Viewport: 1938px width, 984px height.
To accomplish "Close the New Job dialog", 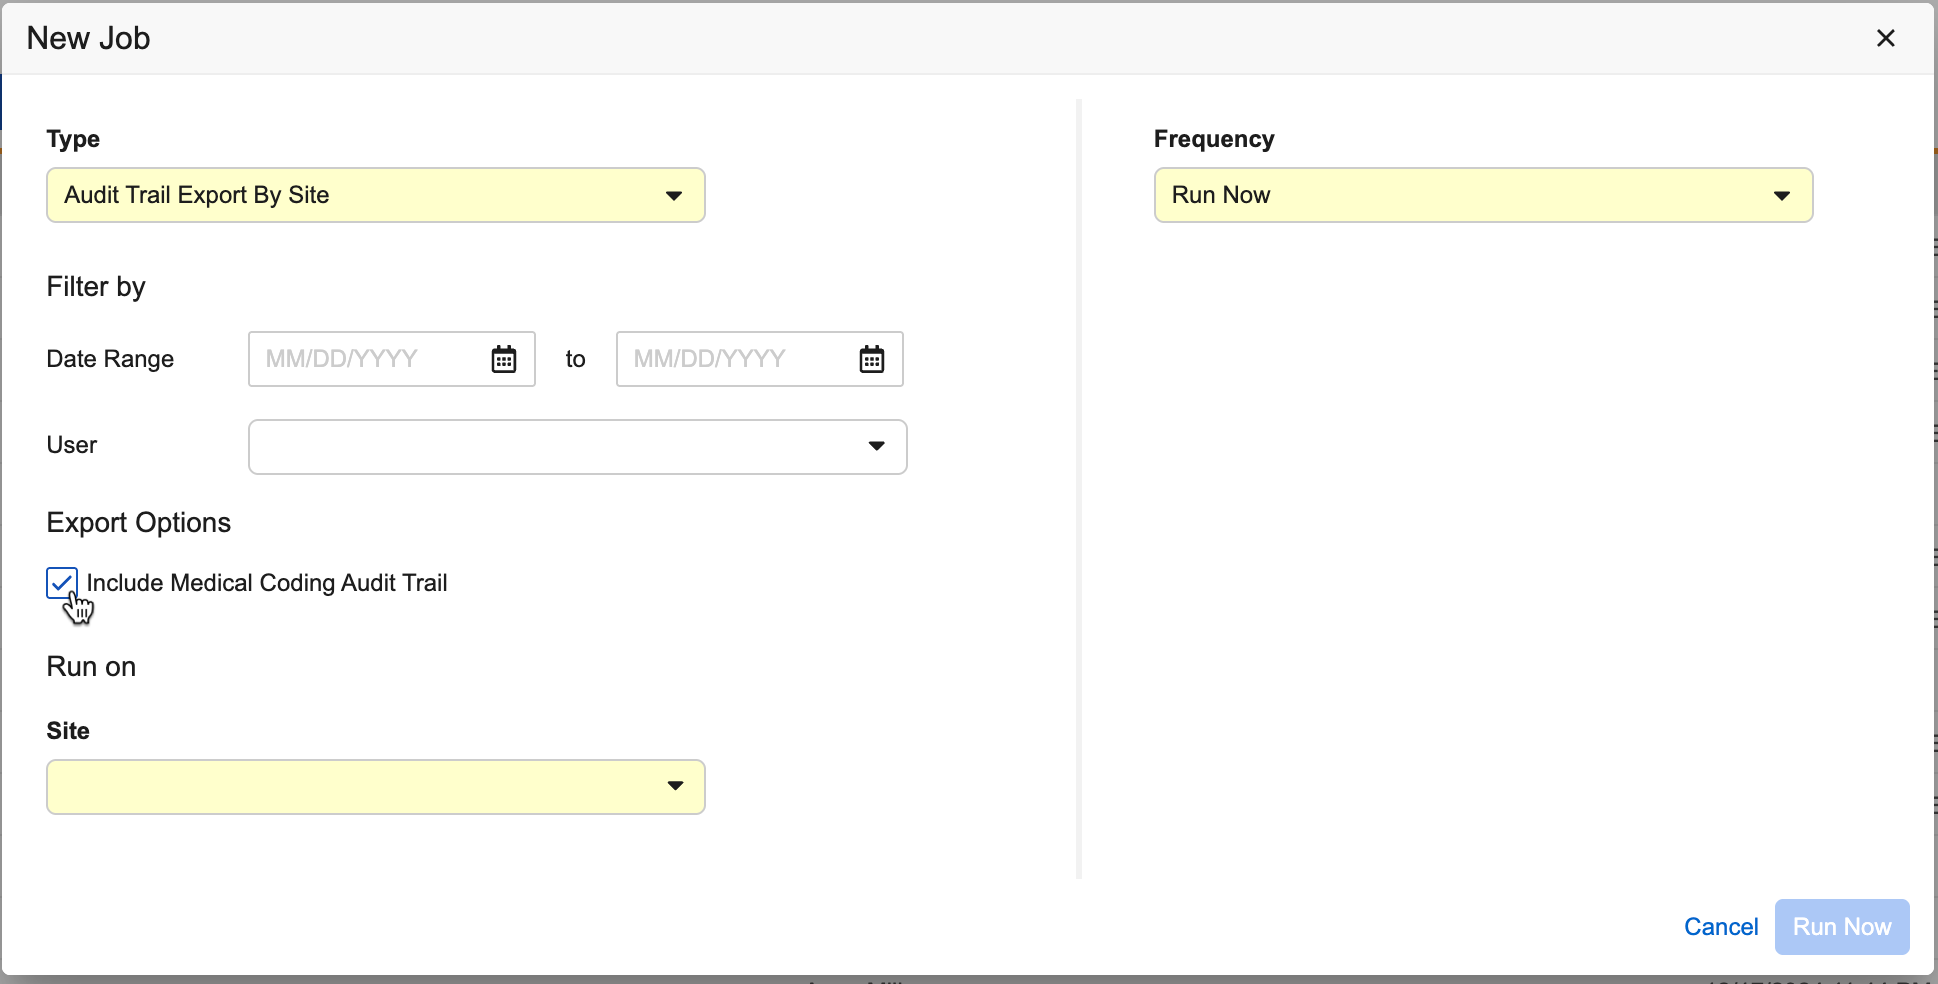I will 1885,38.
